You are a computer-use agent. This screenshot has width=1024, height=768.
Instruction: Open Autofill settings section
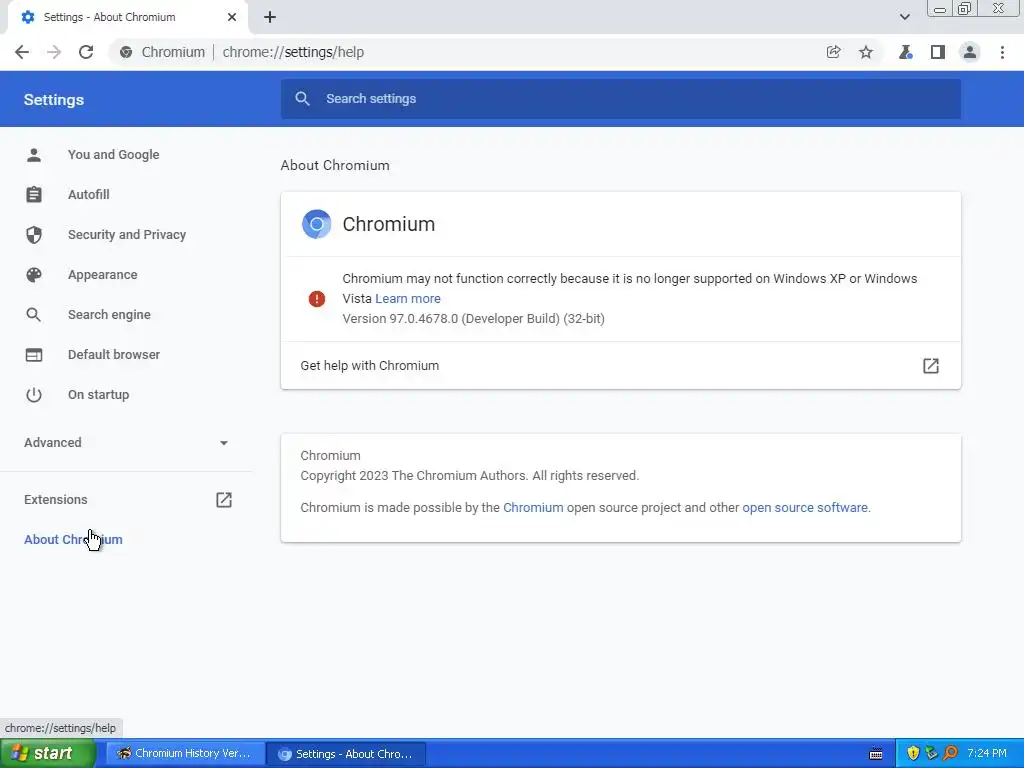click(x=89, y=195)
